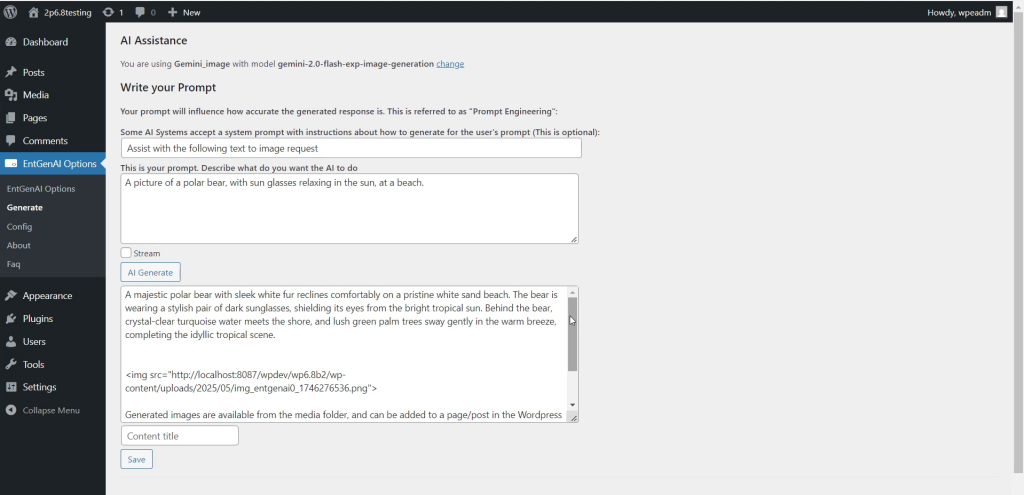Click the prompt textarea resize handle
1024x495 pixels.
click(574, 240)
